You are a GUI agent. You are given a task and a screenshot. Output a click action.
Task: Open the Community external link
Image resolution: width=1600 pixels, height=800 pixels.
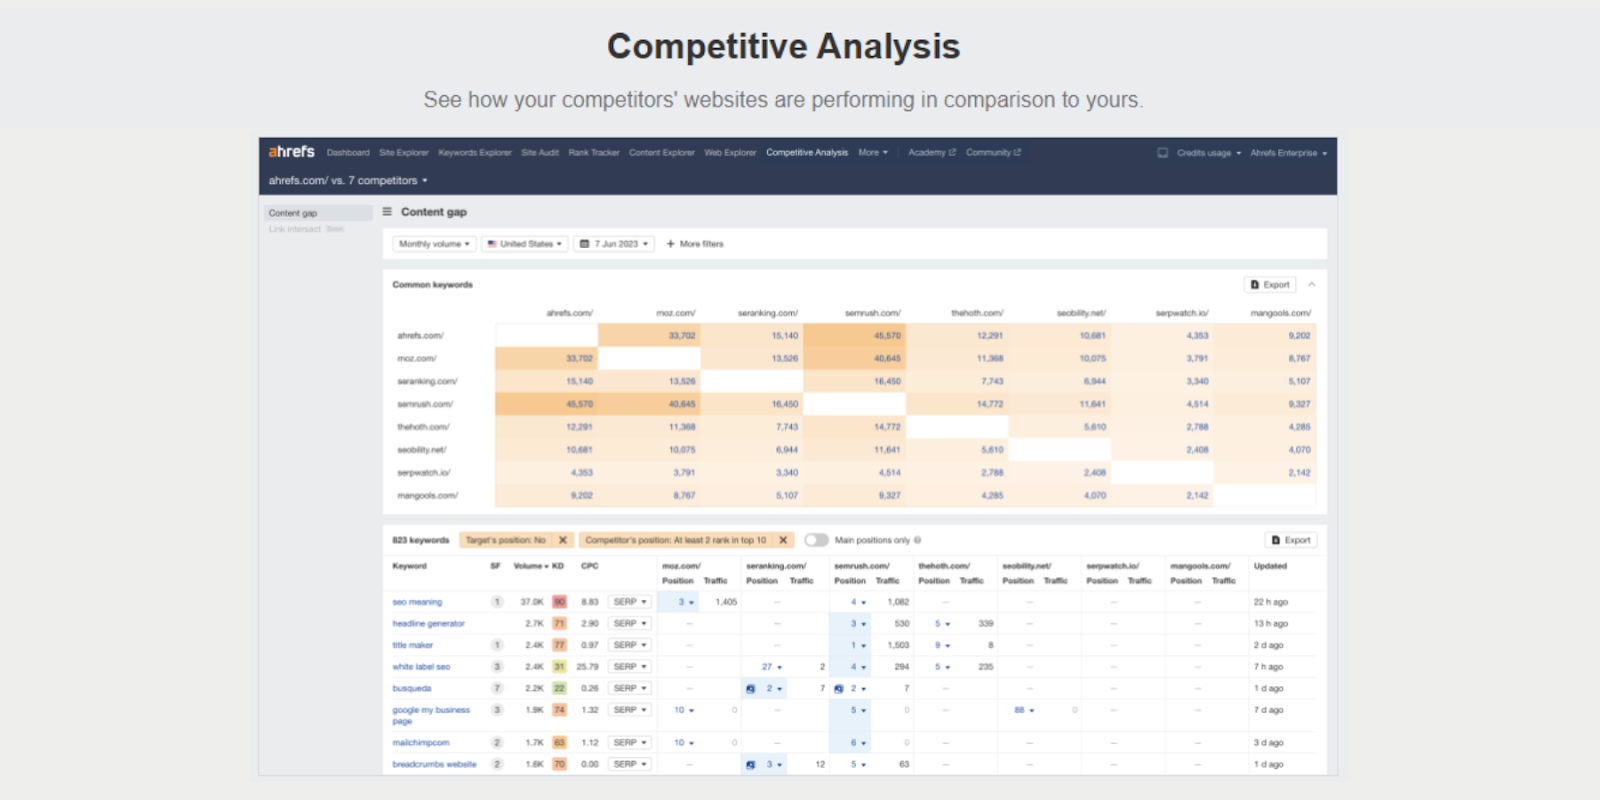(x=993, y=153)
